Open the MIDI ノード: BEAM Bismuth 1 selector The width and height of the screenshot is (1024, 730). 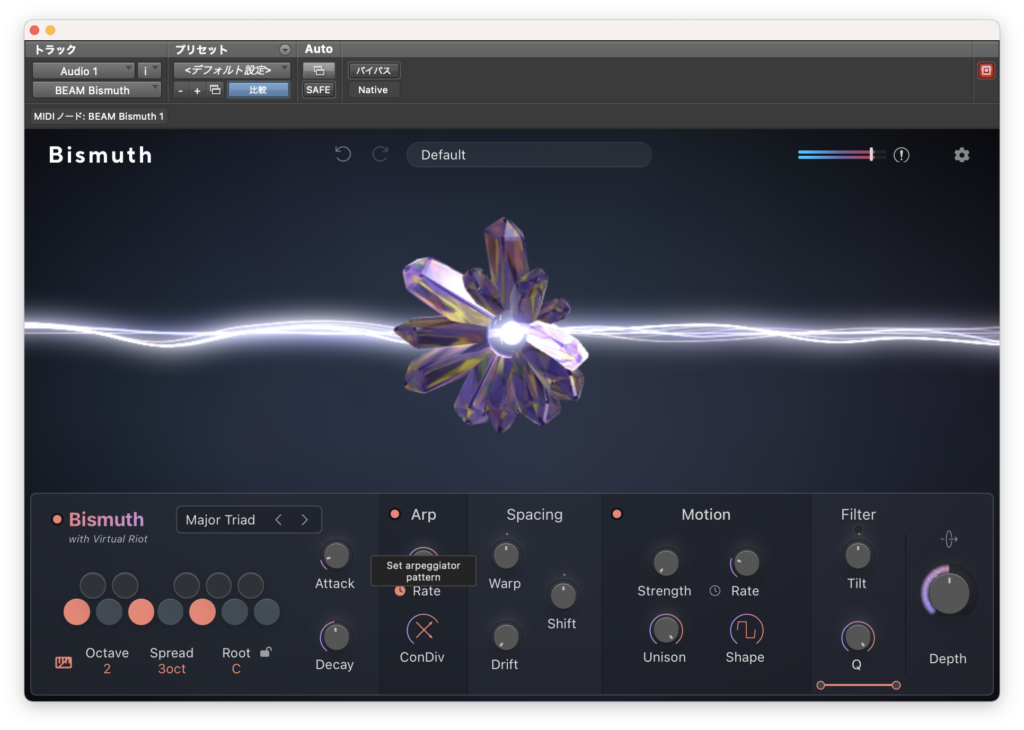[x=99, y=116]
